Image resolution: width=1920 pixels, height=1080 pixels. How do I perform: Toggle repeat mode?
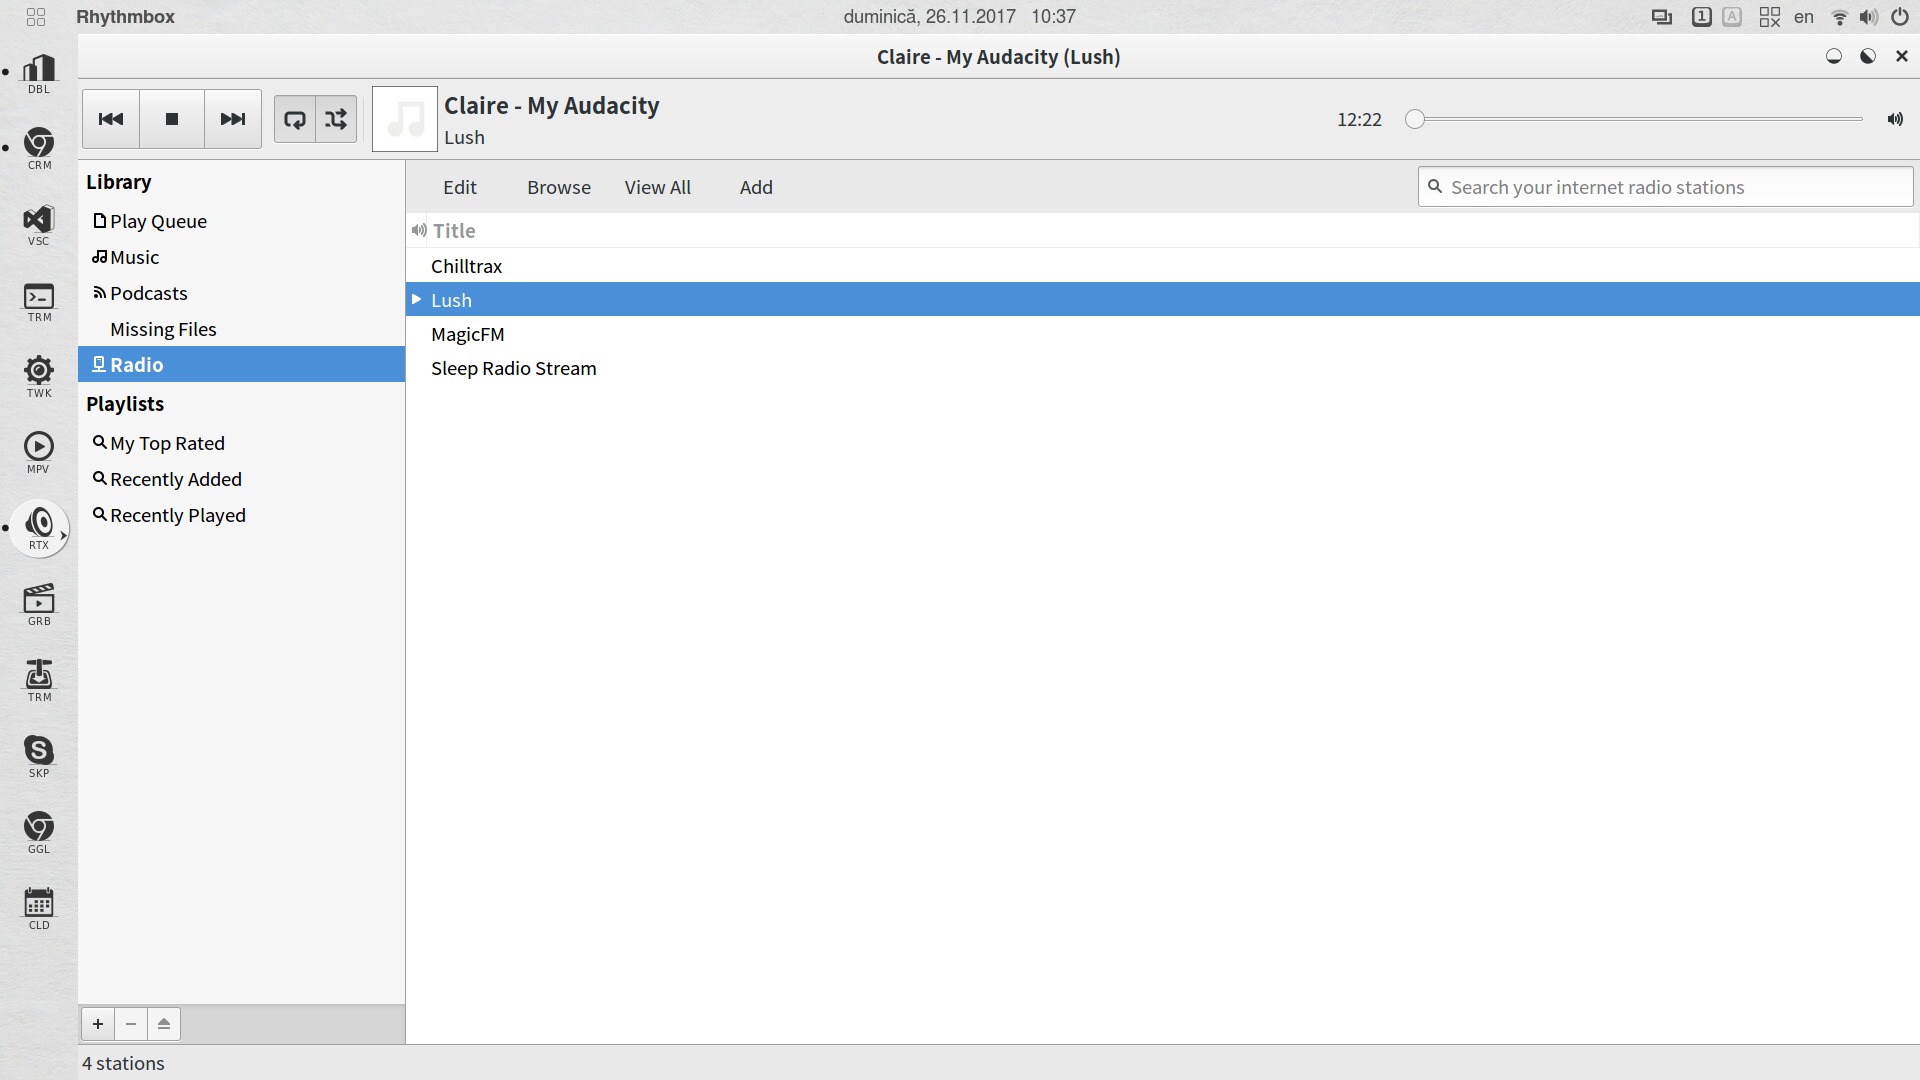tap(295, 120)
